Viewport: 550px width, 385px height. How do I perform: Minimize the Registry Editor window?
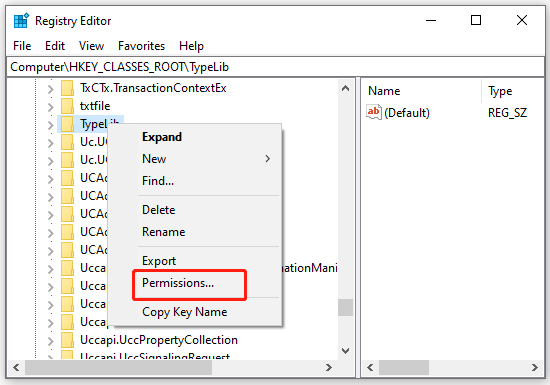[x=431, y=20]
